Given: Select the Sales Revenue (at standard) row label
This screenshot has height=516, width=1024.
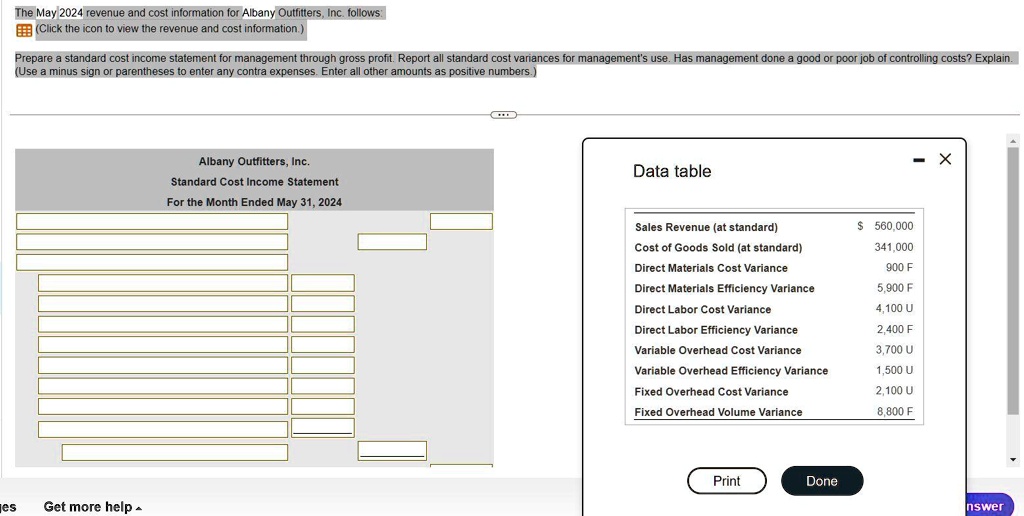Looking at the screenshot, I should (706, 227).
